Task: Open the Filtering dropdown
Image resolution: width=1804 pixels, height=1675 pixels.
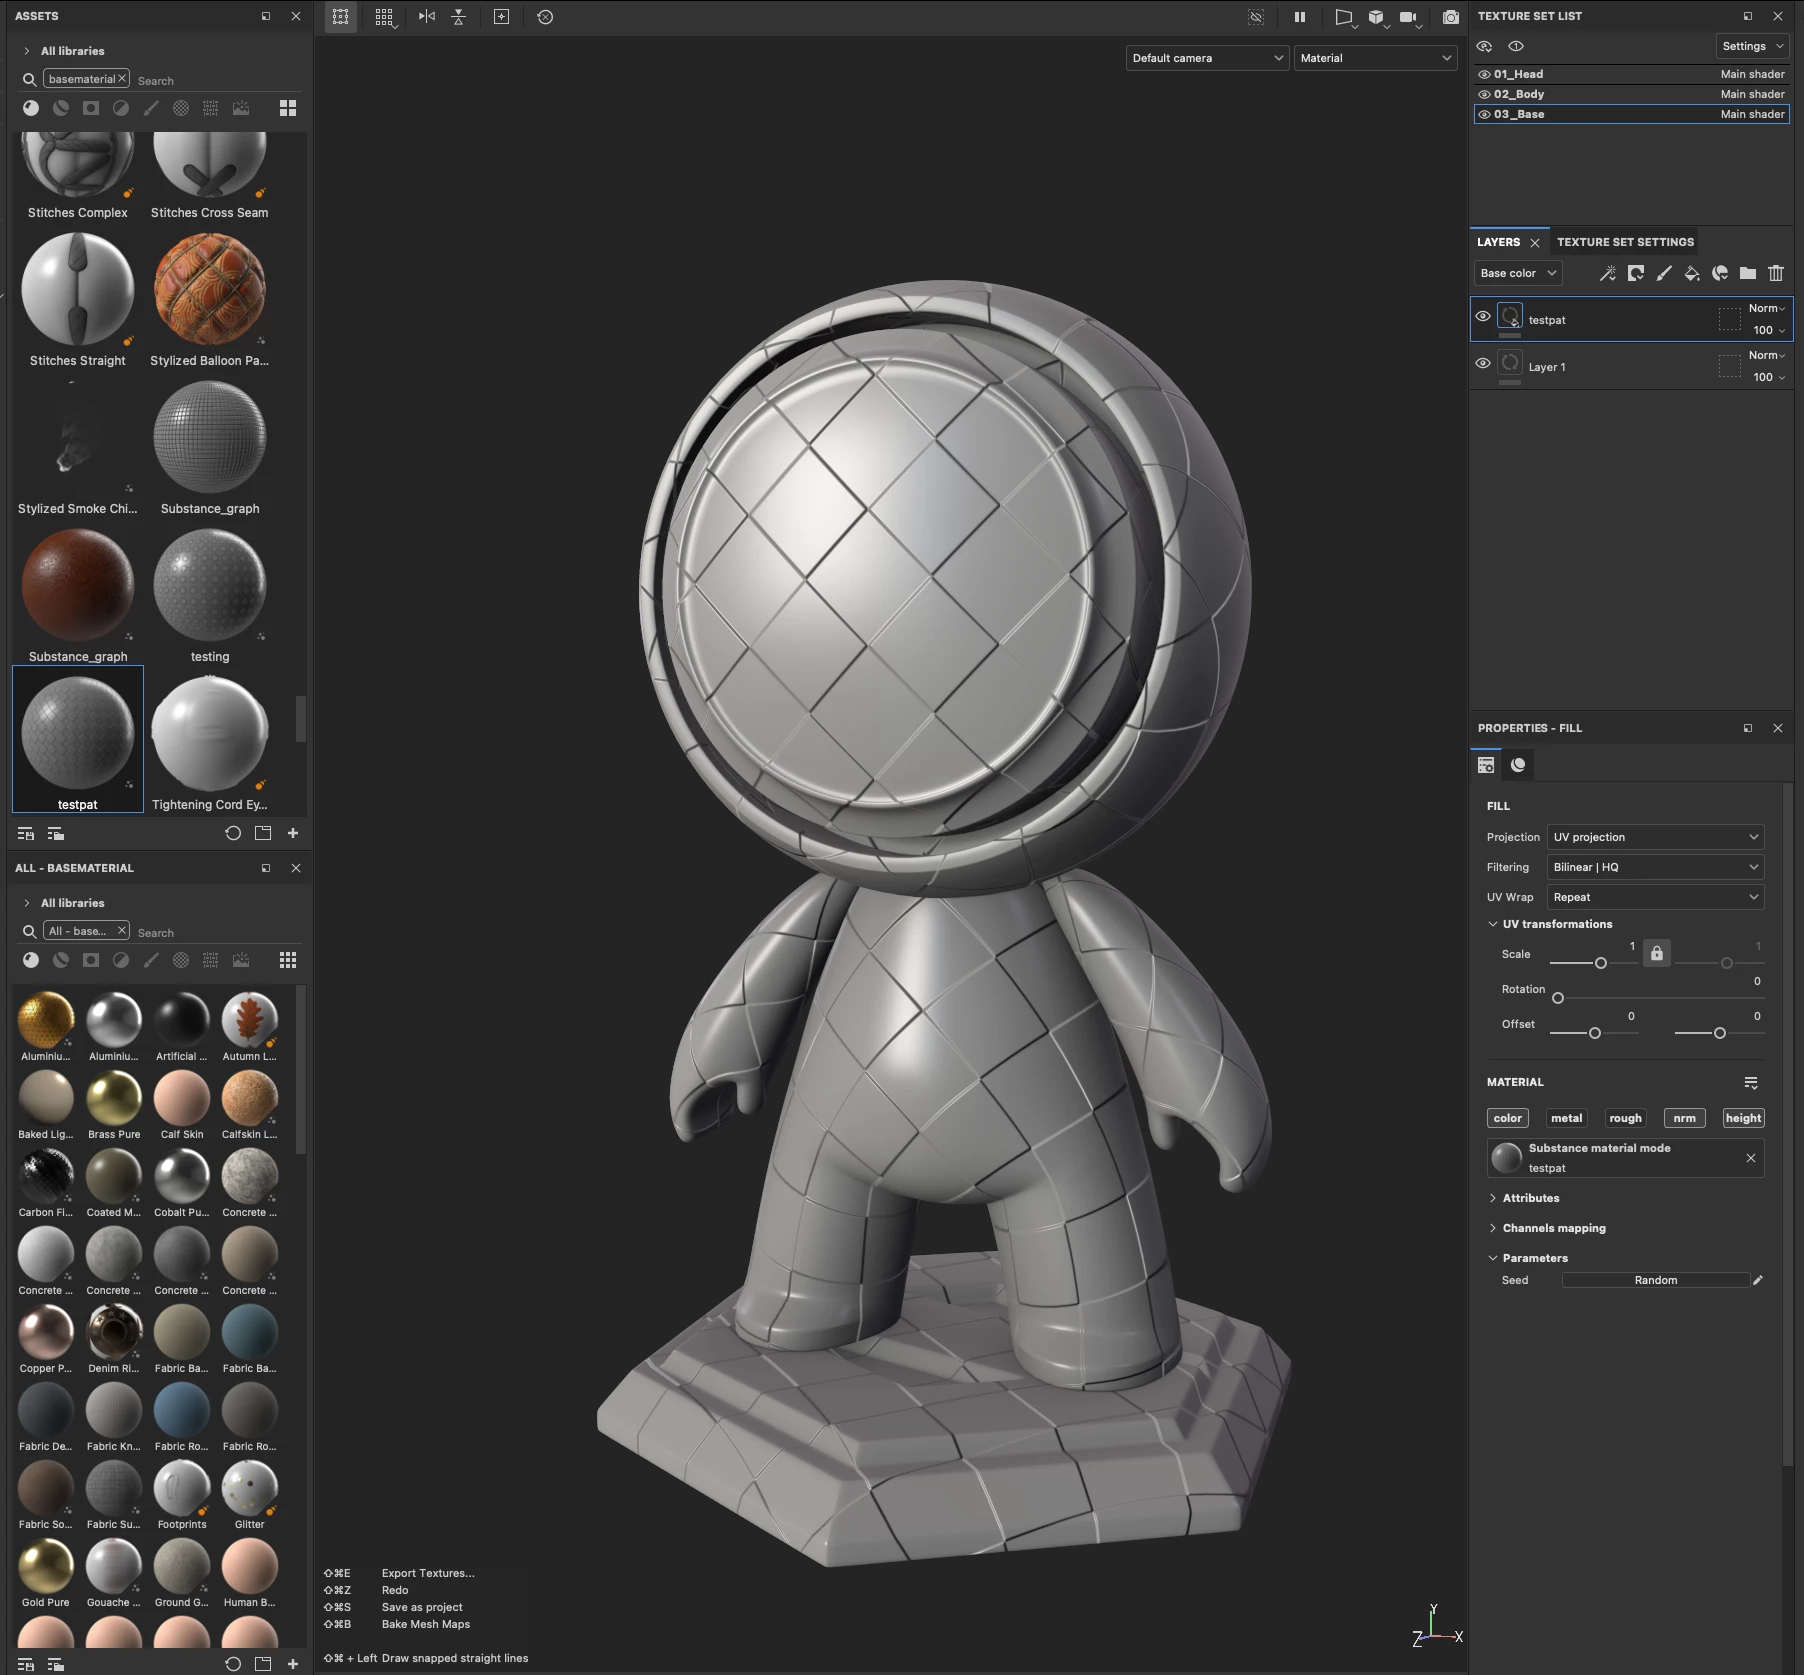Action: coord(1655,867)
